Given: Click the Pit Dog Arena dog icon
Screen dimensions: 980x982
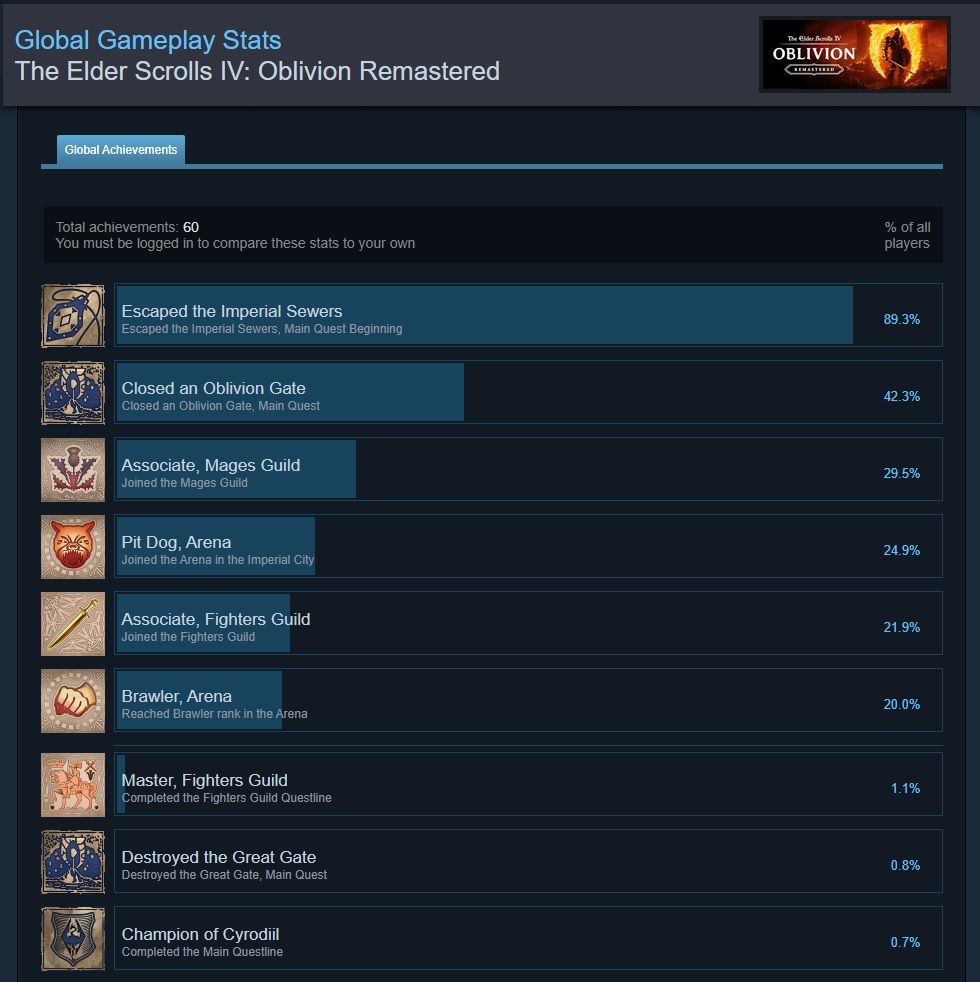Looking at the screenshot, I should (73, 547).
